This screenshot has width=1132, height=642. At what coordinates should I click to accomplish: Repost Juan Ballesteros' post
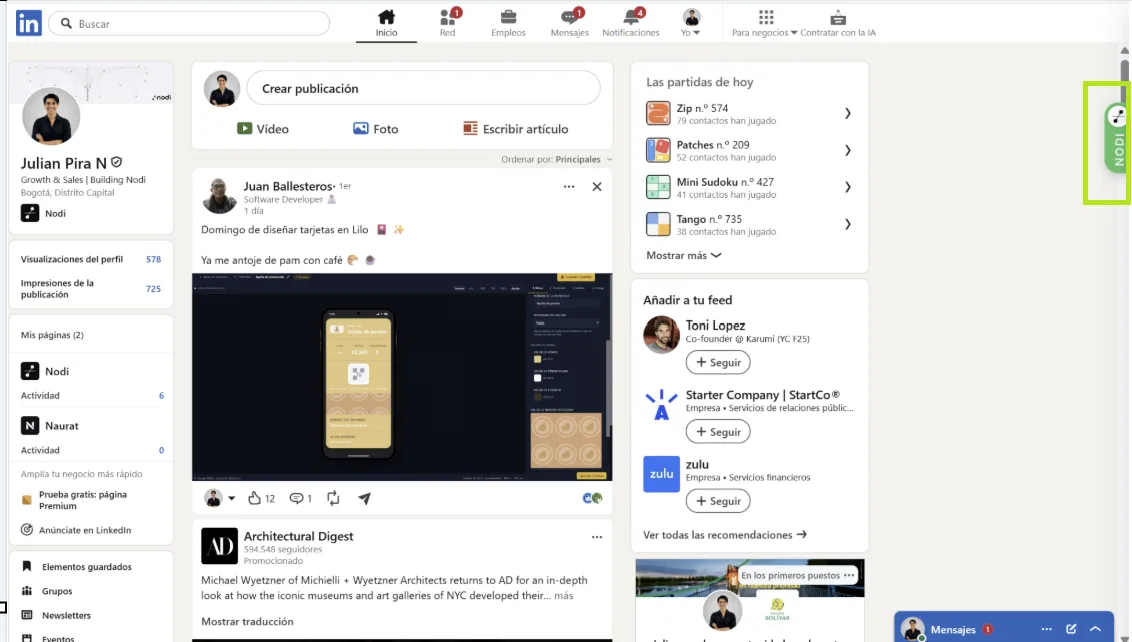coord(333,498)
